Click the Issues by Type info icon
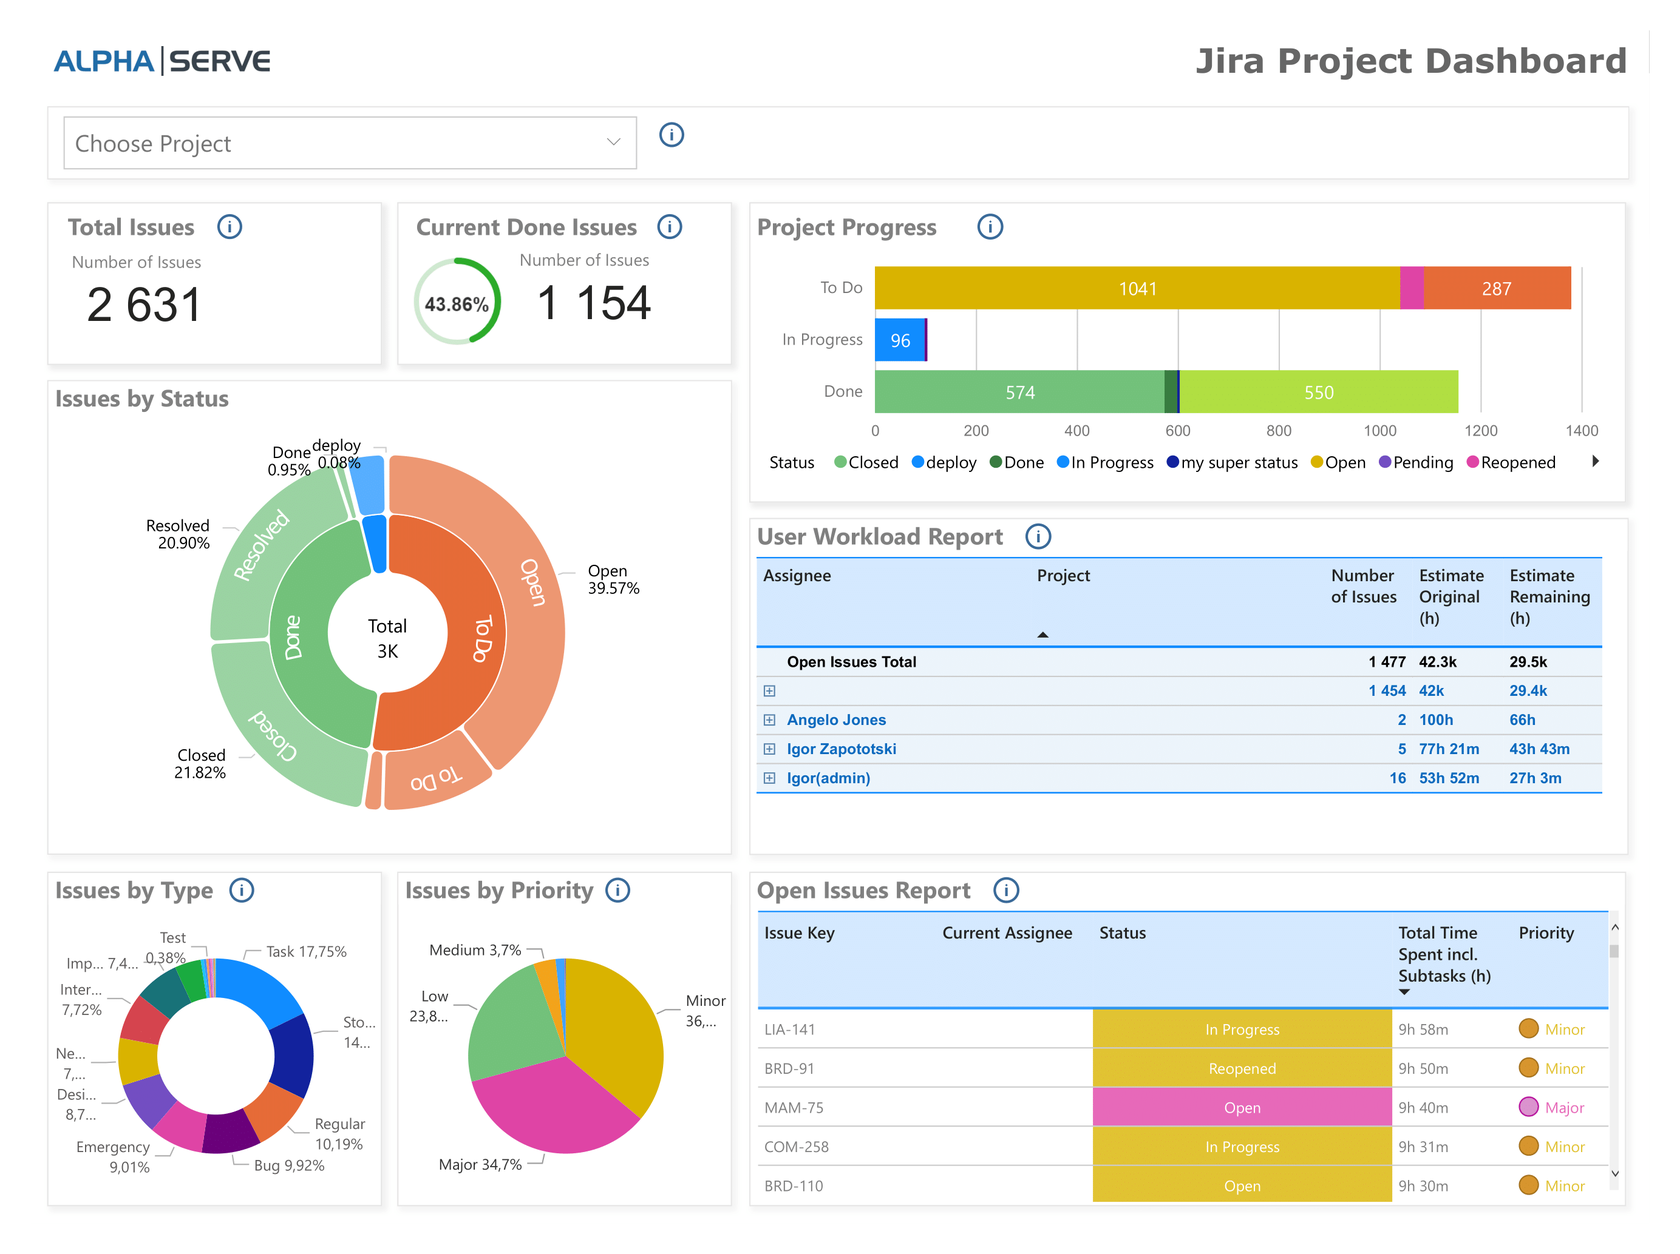Screen dimensions: 1680x1254 coord(241,891)
